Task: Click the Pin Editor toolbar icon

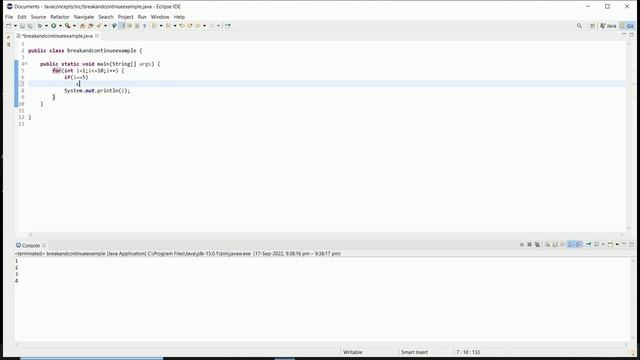Action: [228, 26]
